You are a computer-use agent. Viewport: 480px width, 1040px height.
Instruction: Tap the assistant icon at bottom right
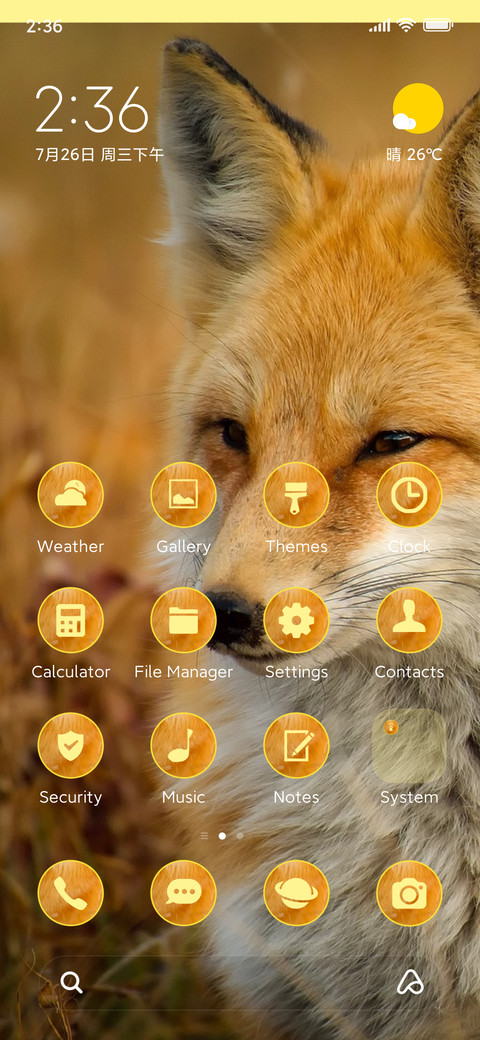coord(410,982)
